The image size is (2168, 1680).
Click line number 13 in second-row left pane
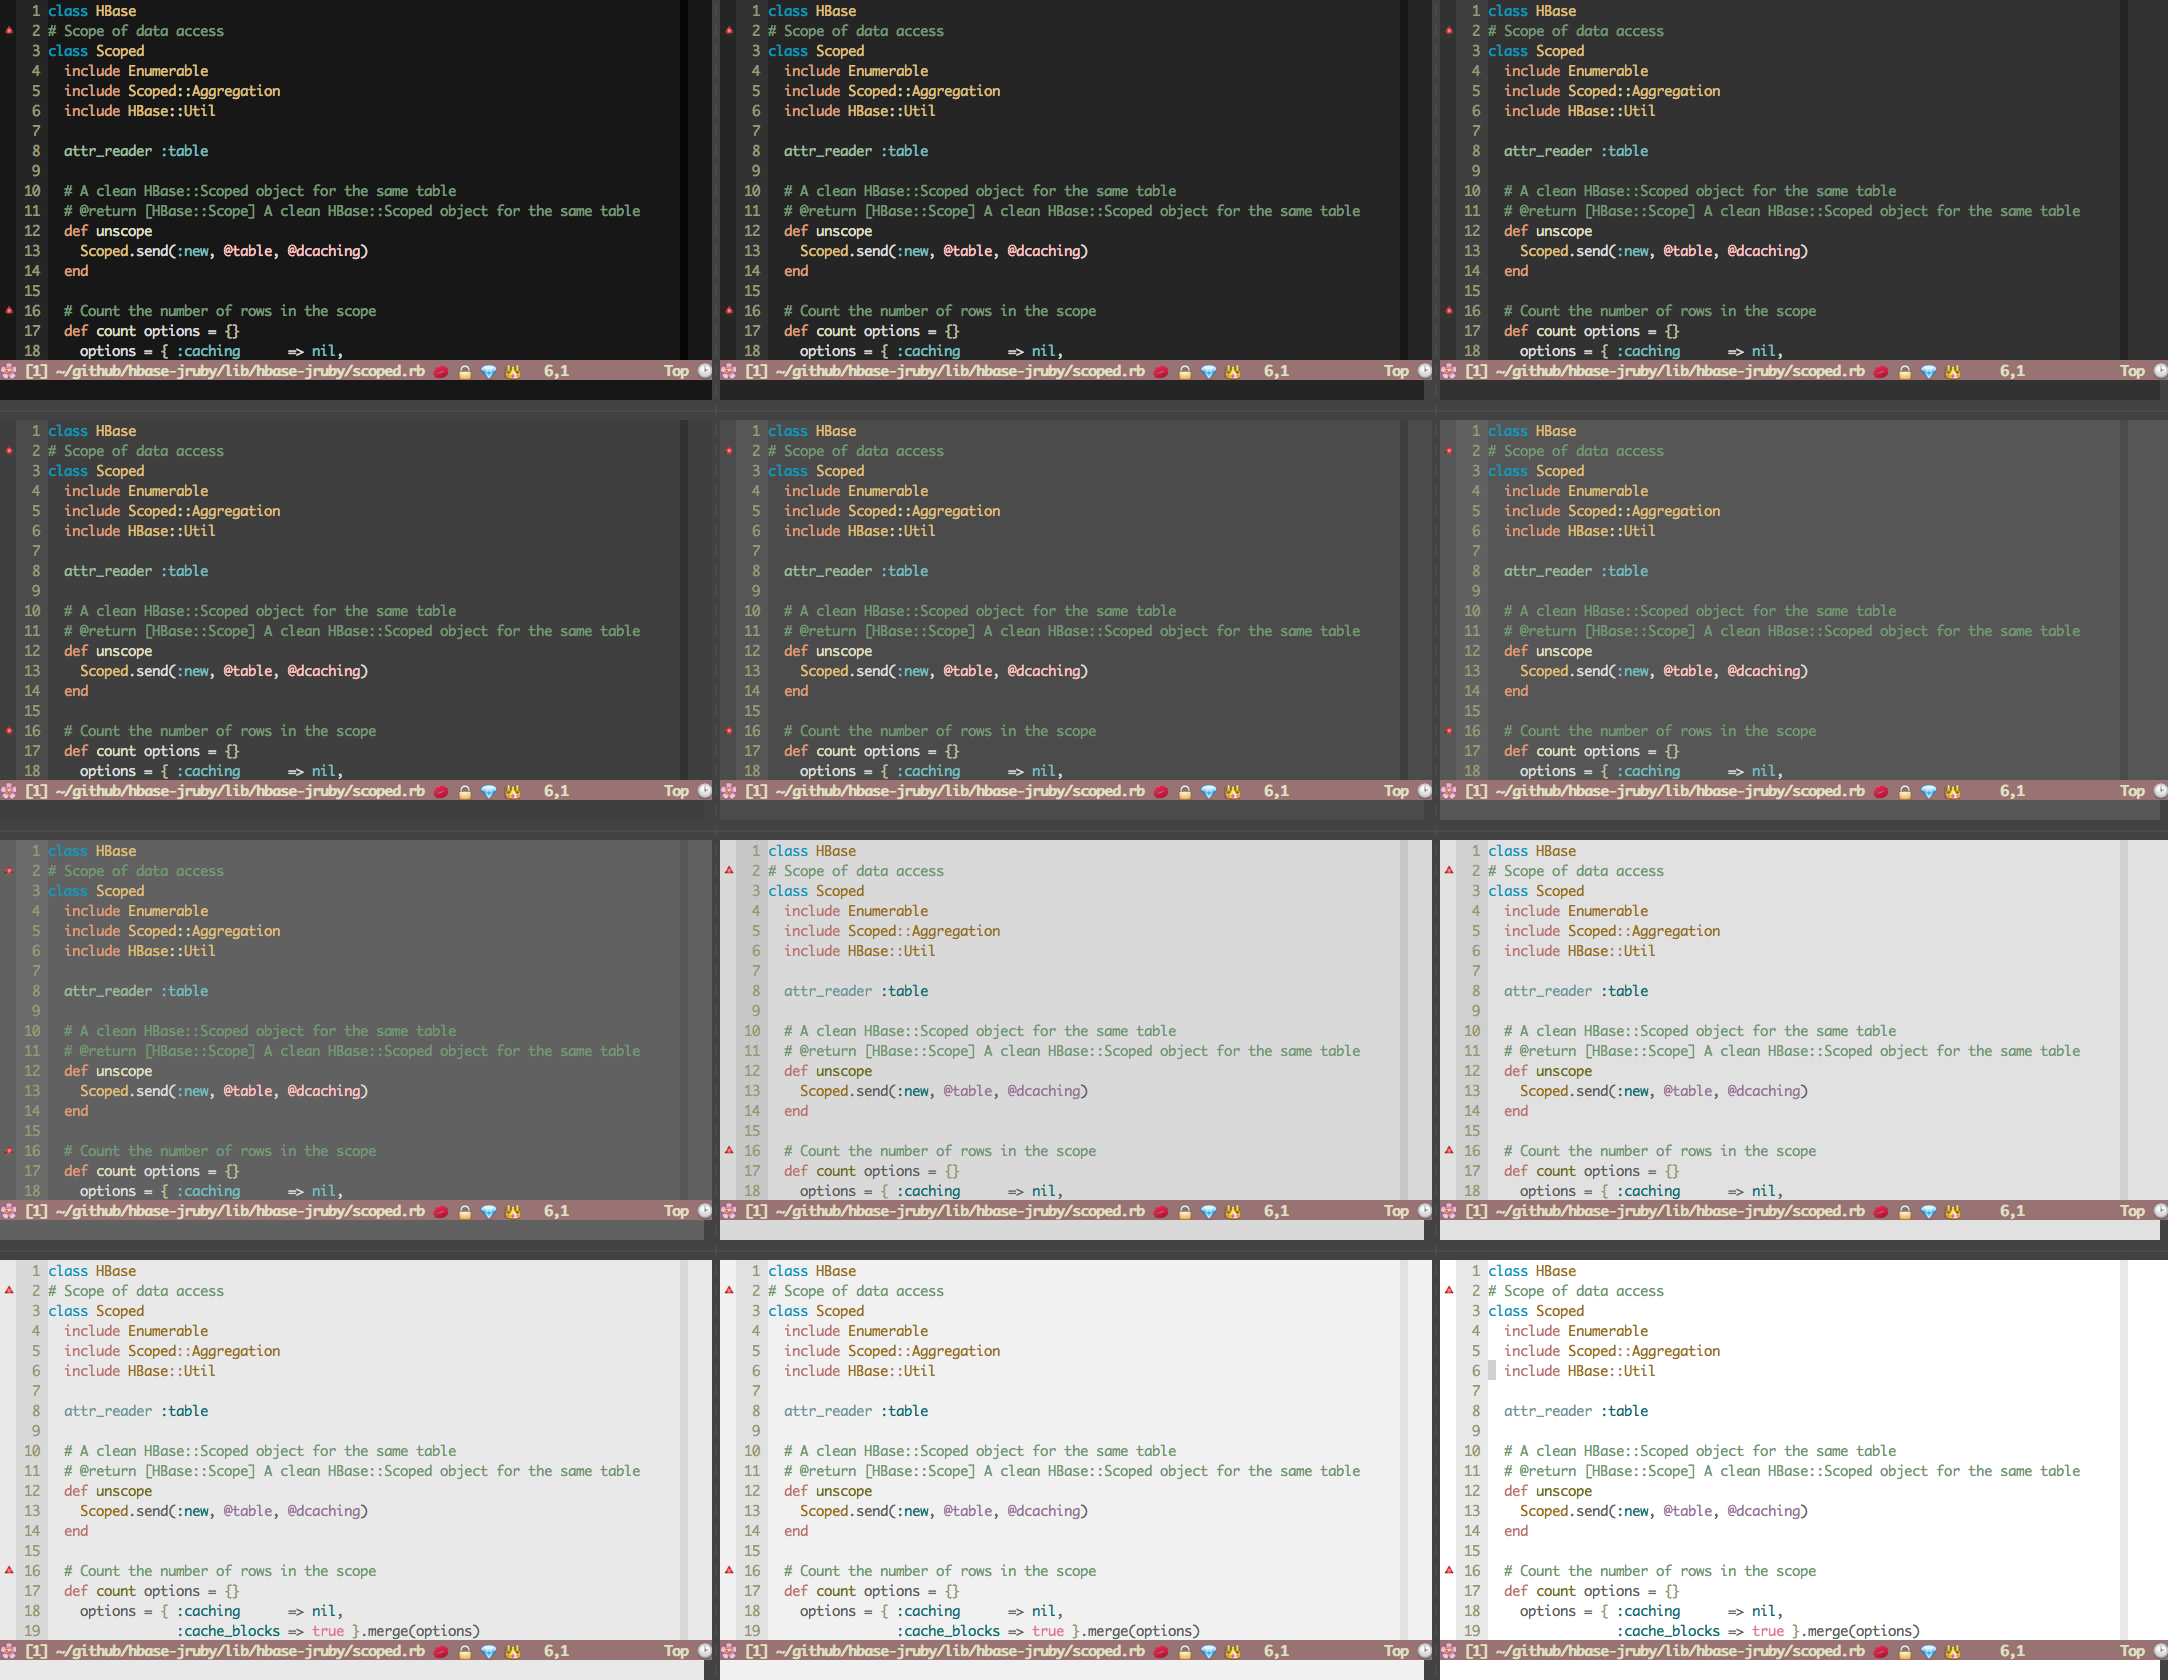(32, 671)
